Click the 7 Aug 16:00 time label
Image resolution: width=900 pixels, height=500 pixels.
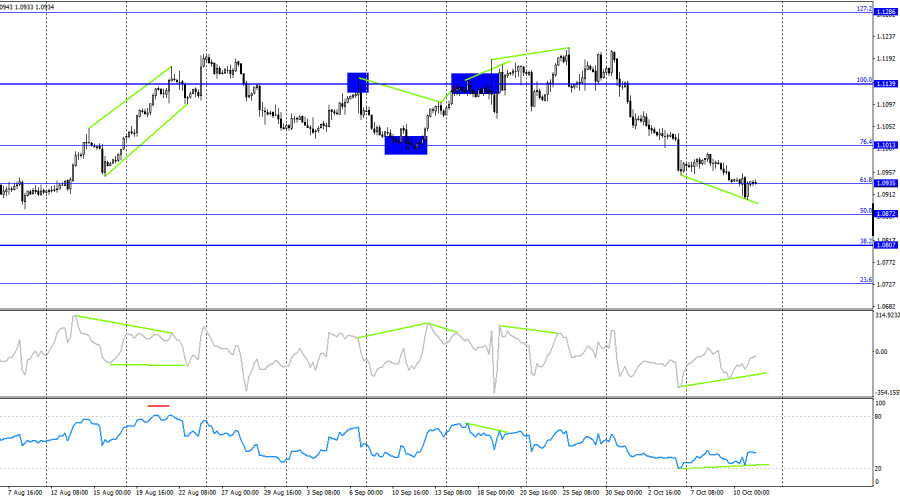coord(25,493)
